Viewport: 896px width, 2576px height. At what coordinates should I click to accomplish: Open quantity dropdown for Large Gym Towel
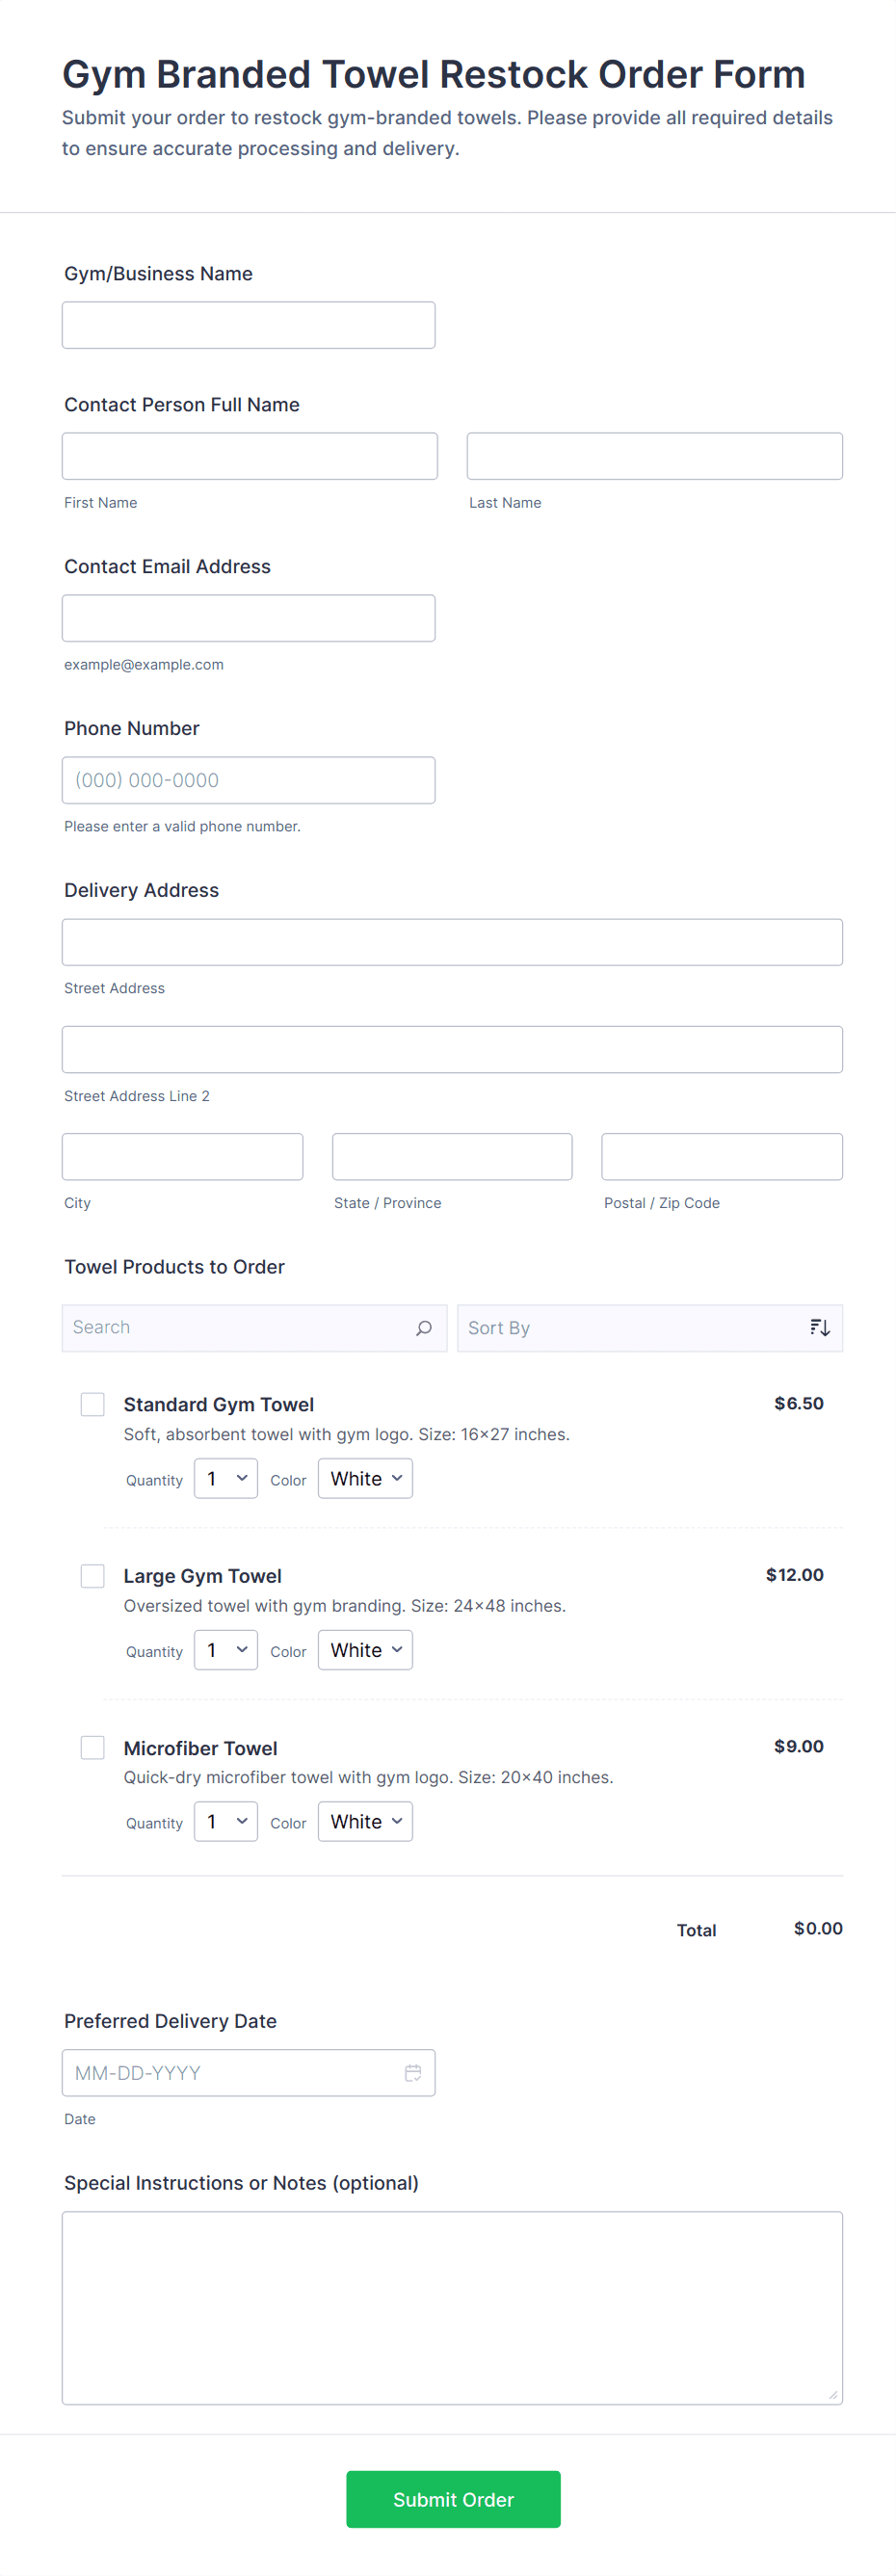click(225, 1650)
